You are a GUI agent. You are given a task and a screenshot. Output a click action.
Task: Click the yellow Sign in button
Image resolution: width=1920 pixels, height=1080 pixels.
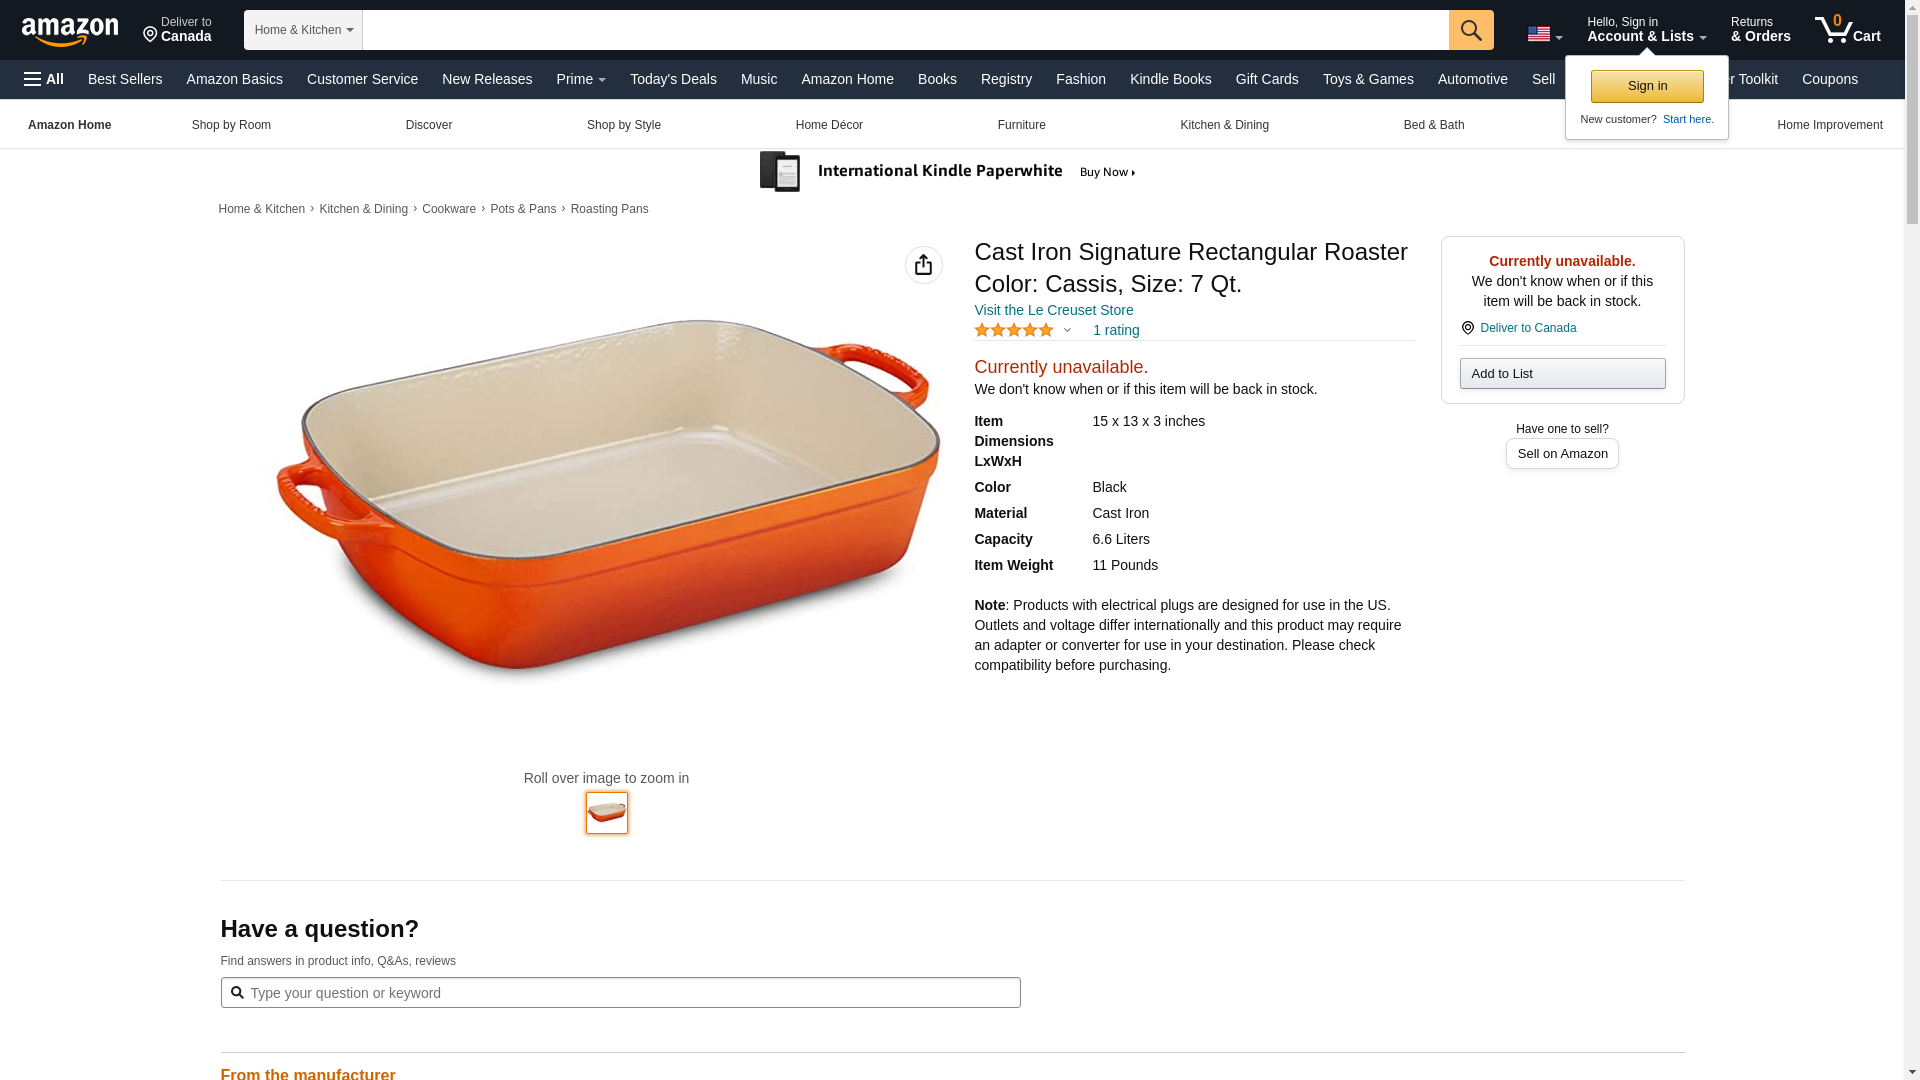coord(1647,86)
